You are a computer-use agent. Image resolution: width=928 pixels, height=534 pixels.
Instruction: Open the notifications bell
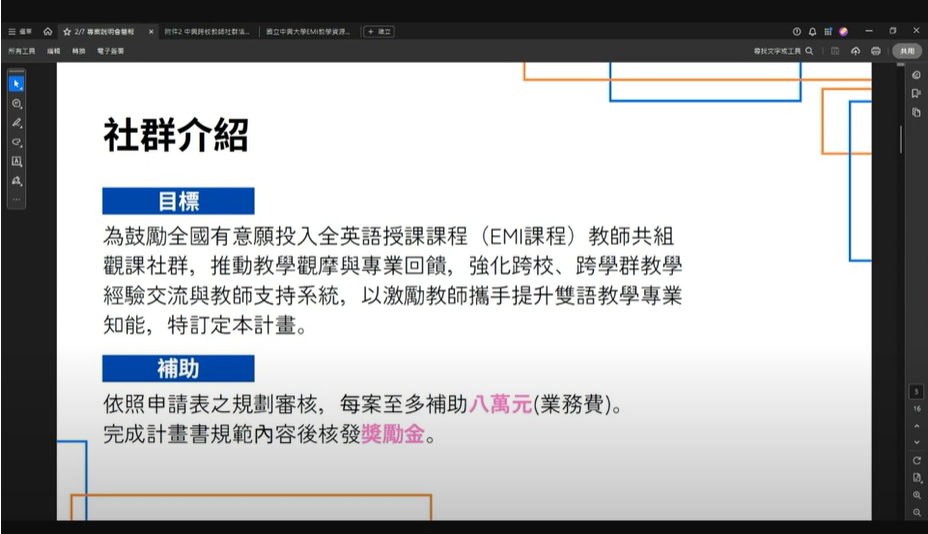pos(812,31)
